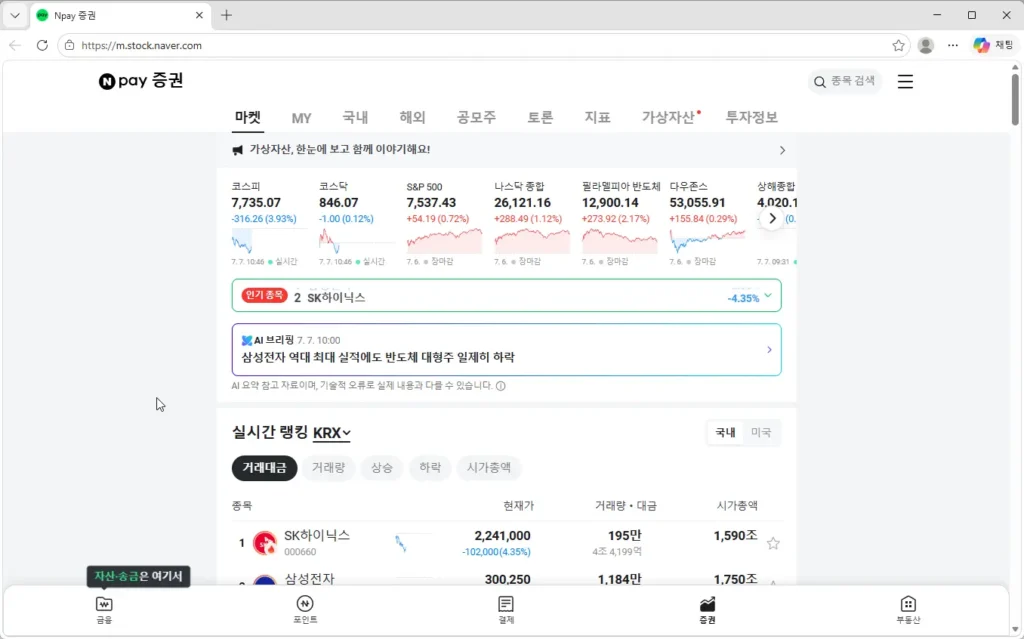
Task: Open the AI 브리핑 arrow
Action: (769, 350)
